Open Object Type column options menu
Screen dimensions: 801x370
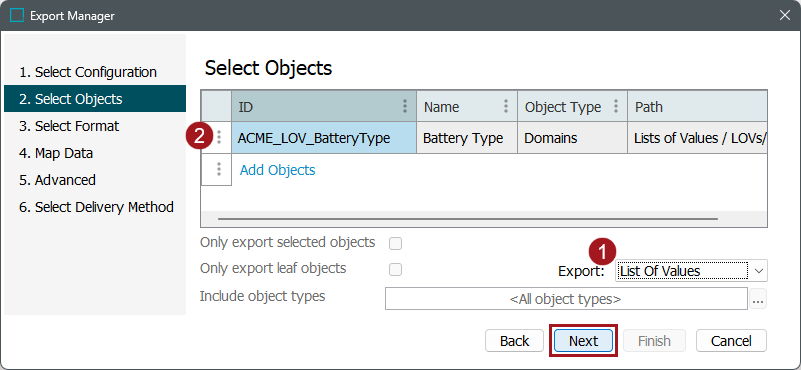(616, 107)
